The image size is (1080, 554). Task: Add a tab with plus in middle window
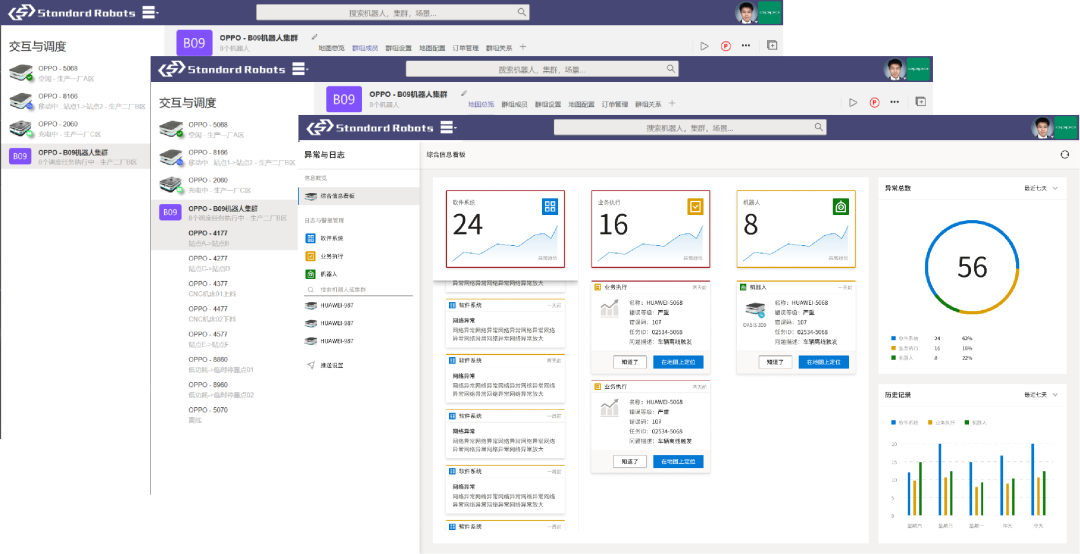pos(672,103)
